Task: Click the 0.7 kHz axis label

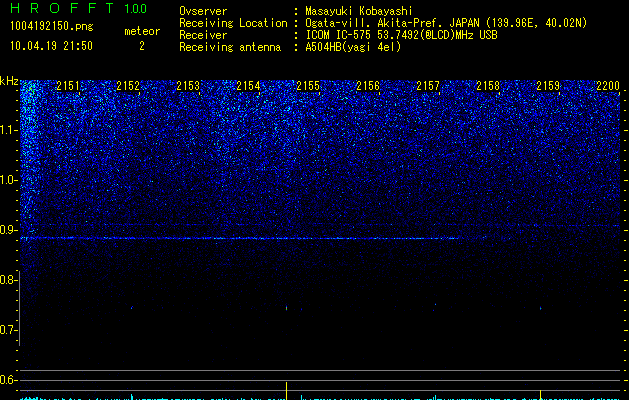Action: (8, 330)
